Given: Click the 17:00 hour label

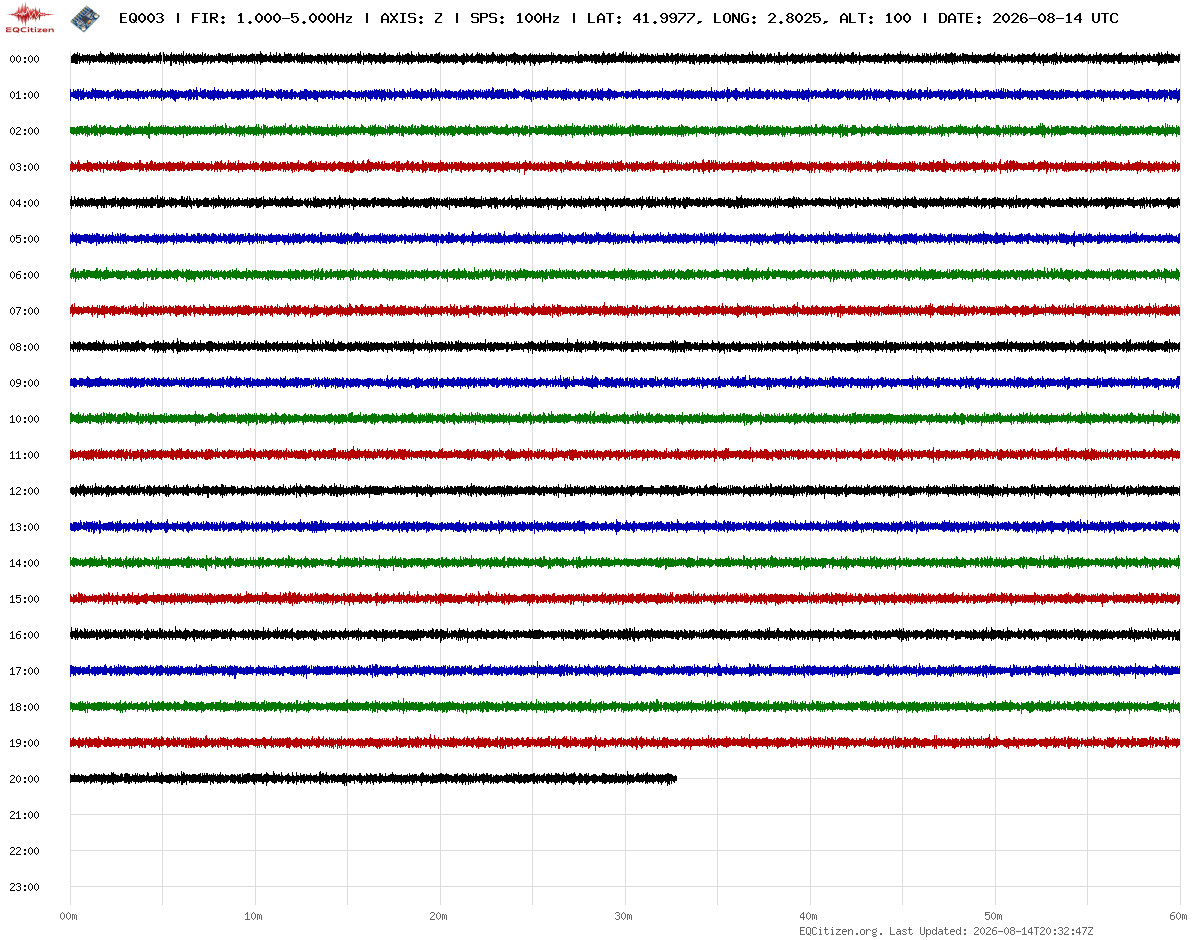Looking at the screenshot, I should (24, 671).
